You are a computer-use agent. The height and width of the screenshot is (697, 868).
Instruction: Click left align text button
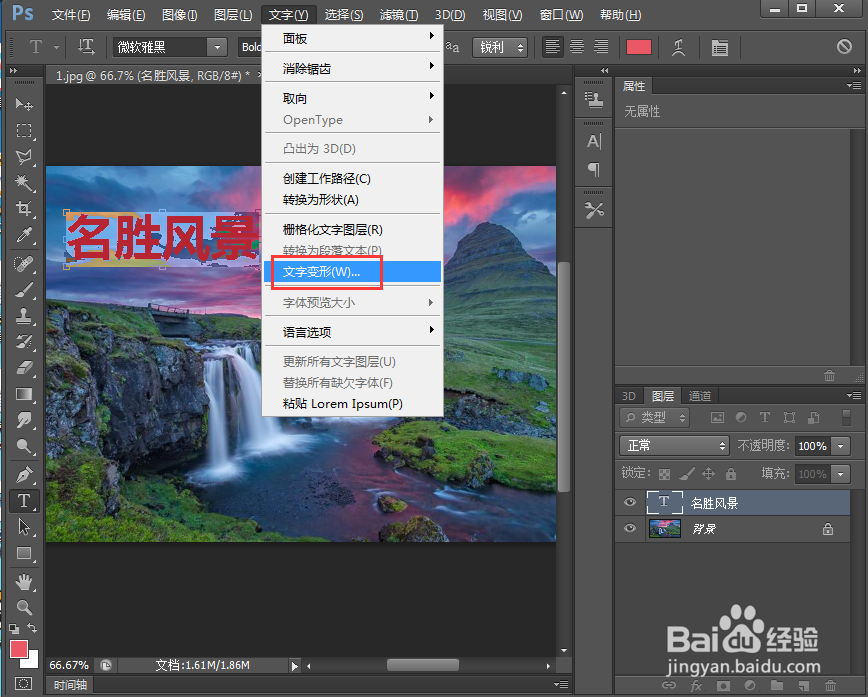(x=552, y=47)
